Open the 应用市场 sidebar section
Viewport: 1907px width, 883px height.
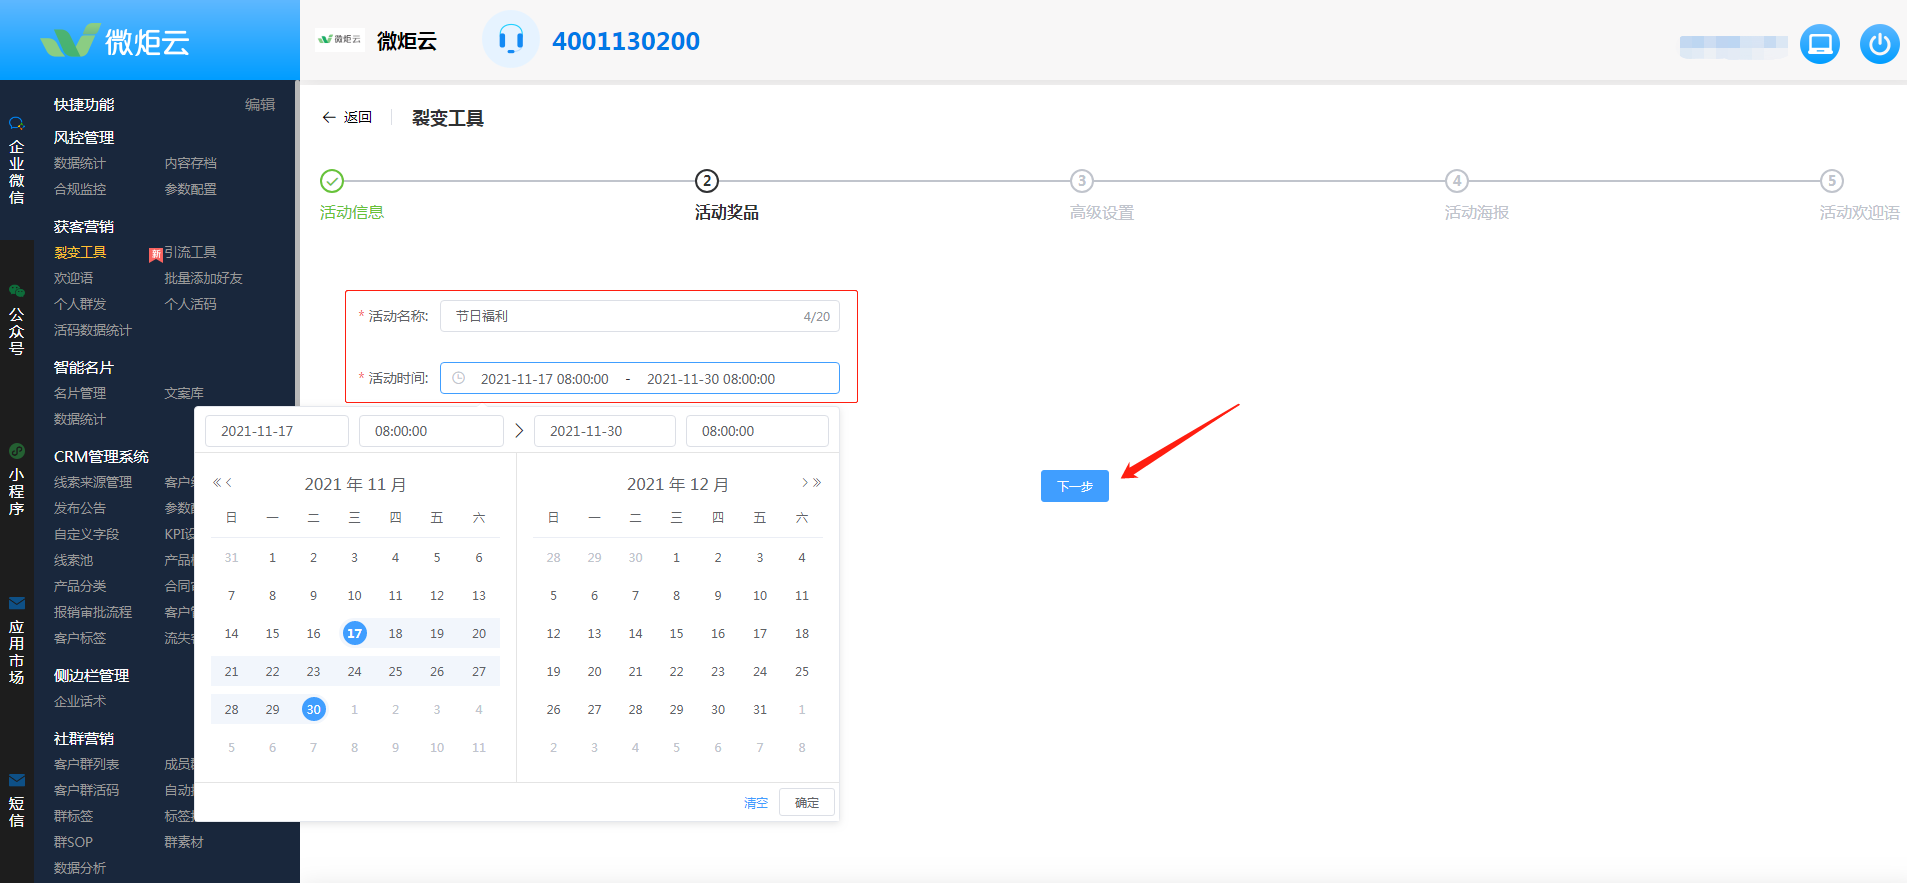pyautogui.click(x=17, y=641)
